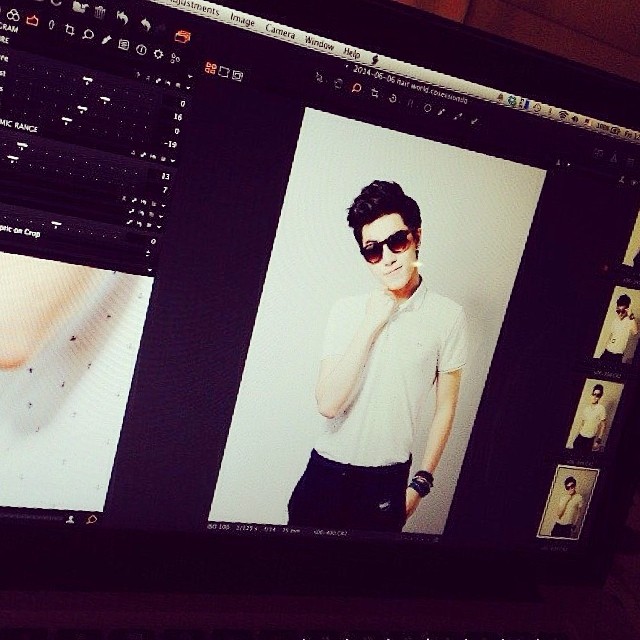Switch to single image viewer mode icon
This screenshot has width=640, height=640.
(224, 71)
